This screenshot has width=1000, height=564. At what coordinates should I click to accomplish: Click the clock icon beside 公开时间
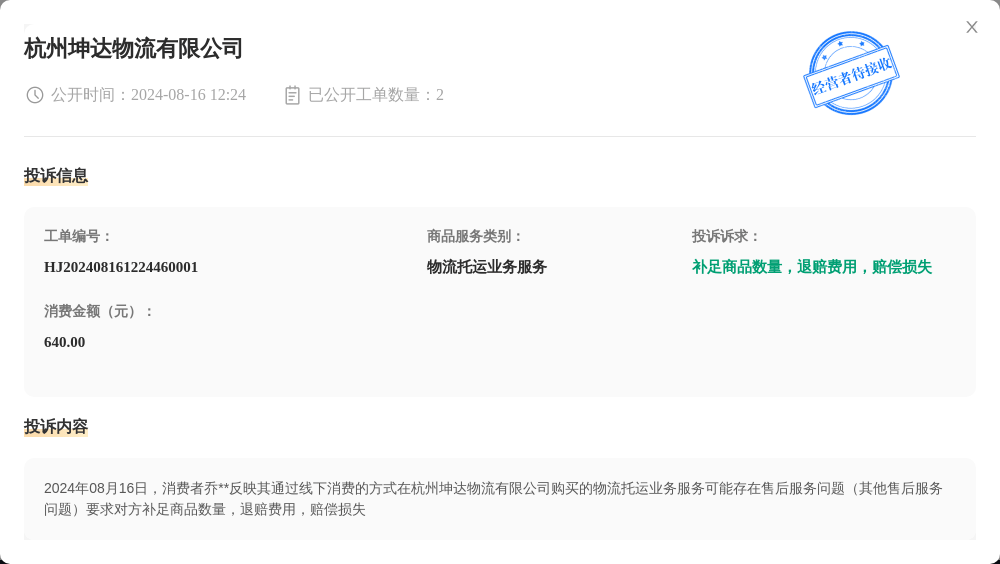coord(34,95)
